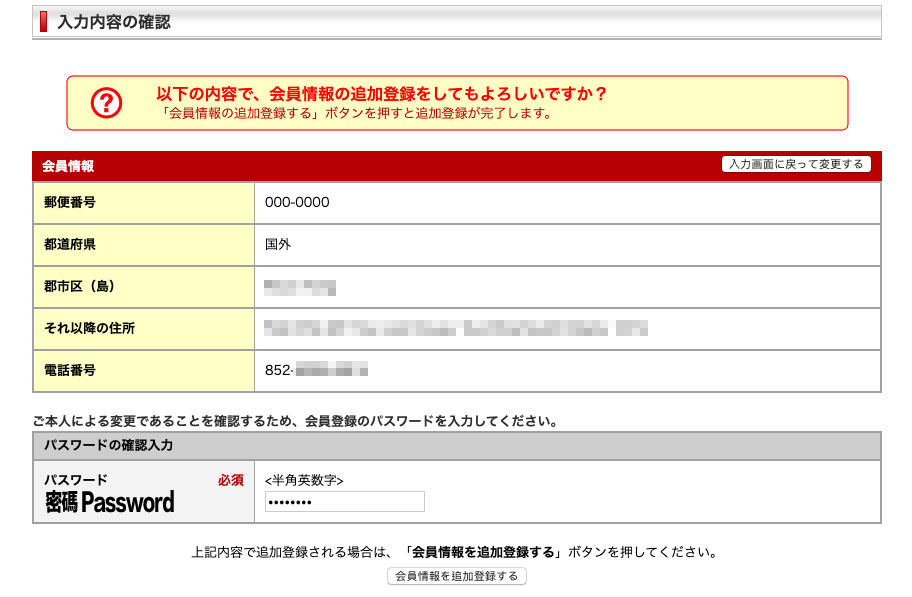Click the それ以降の住所 label cell
The height and width of the screenshot is (597, 912).
pos(144,329)
